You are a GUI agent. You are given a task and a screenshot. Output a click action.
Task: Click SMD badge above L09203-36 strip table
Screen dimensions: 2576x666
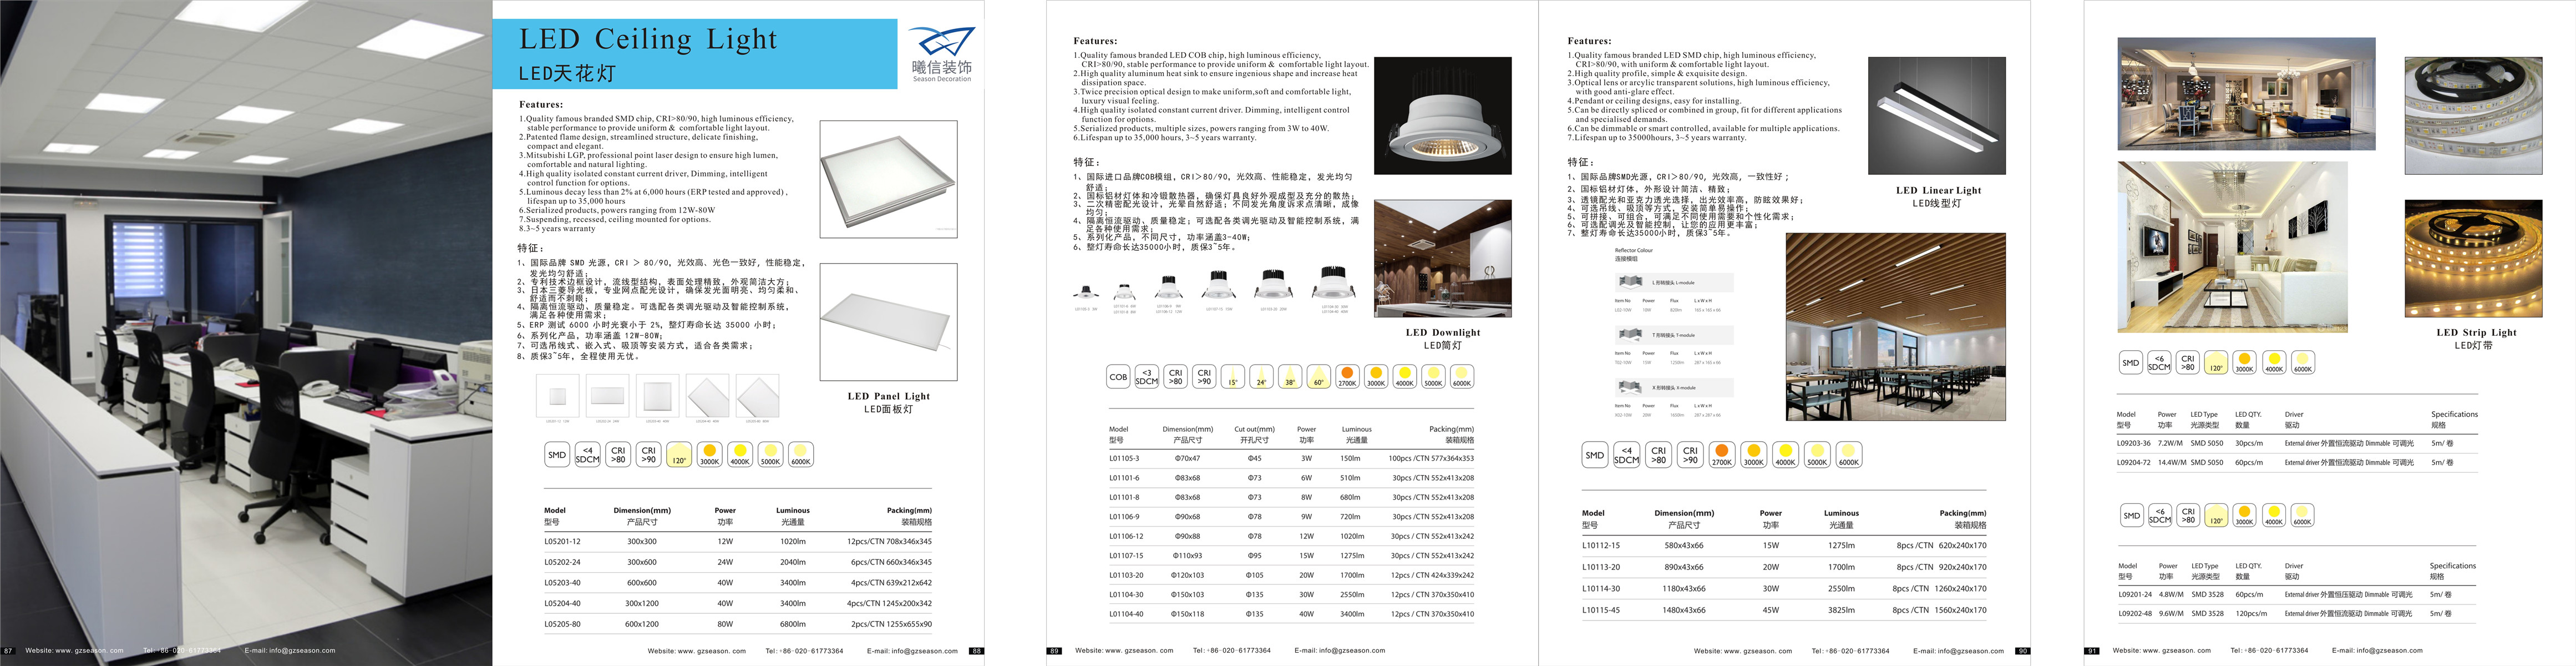(x=2131, y=363)
